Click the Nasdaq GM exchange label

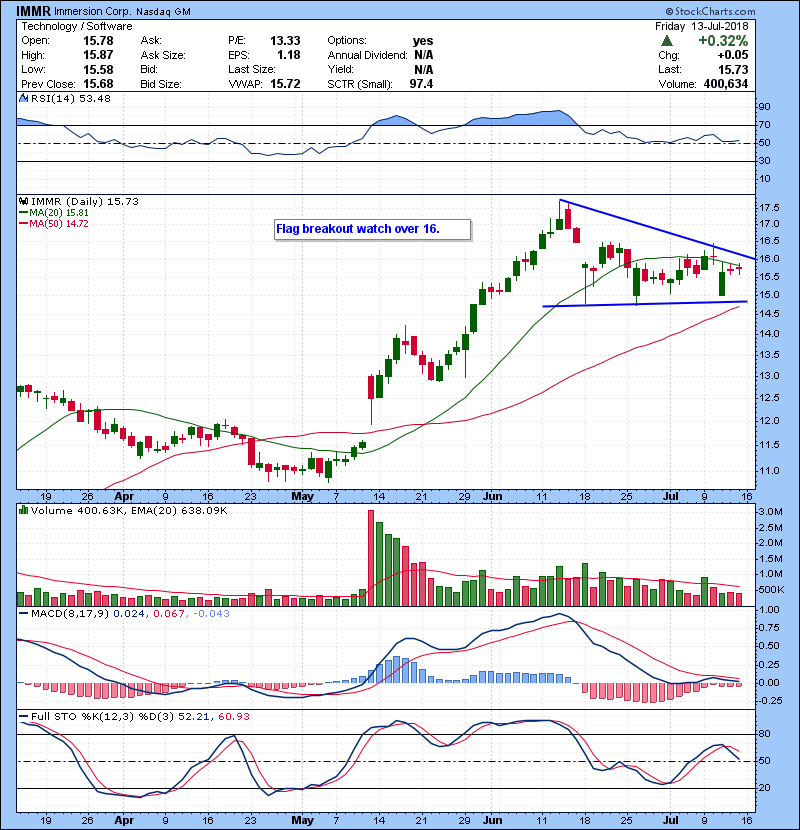tap(163, 12)
